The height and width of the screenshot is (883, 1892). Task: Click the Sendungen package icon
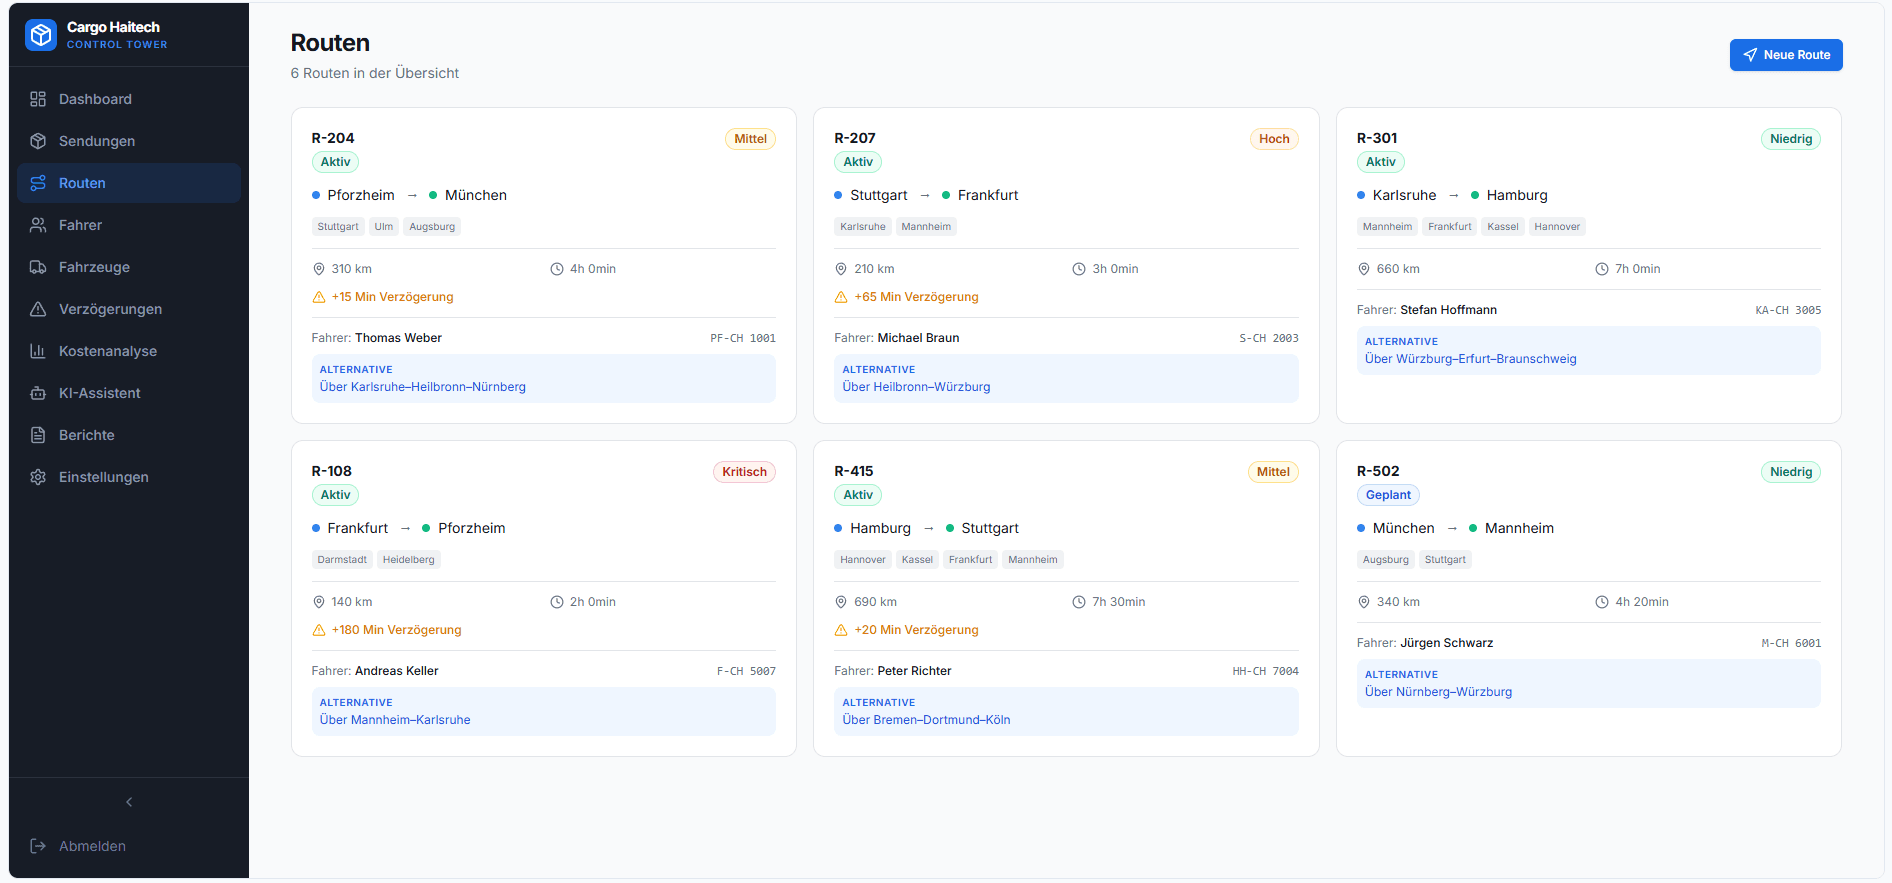click(x=38, y=141)
